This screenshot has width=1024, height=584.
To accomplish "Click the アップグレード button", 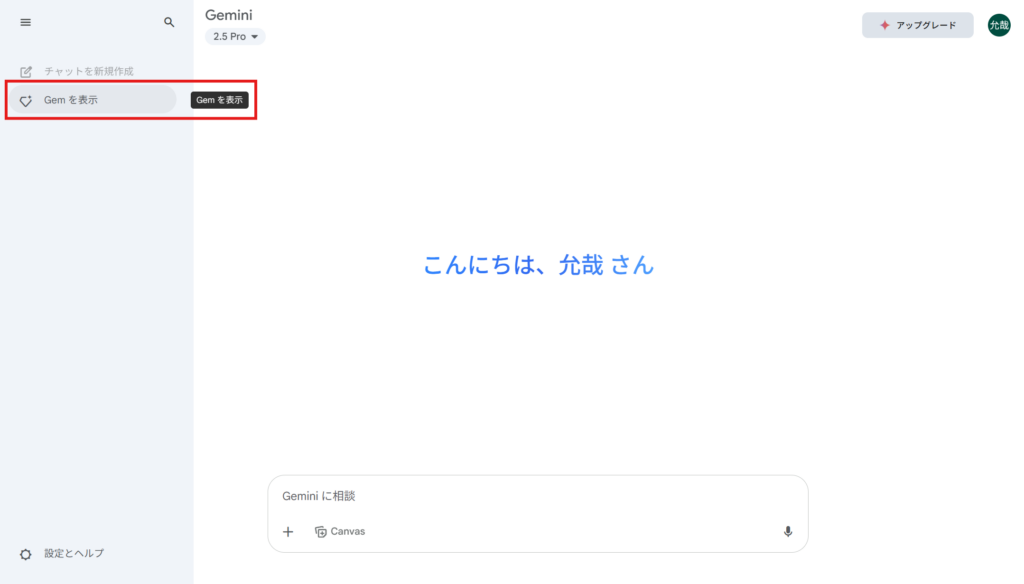I will coord(918,25).
